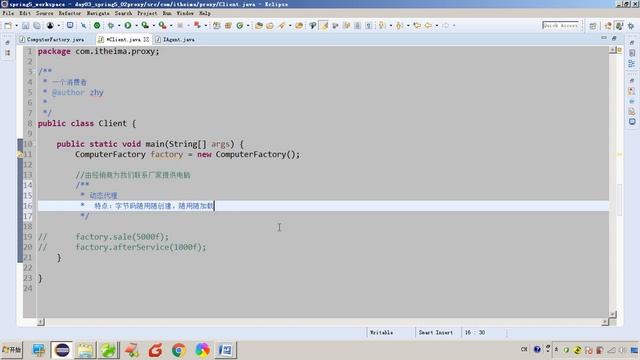This screenshot has height=360, width=640.
Task: Open the External Tools dropdown arrow
Action: pos(171,26)
